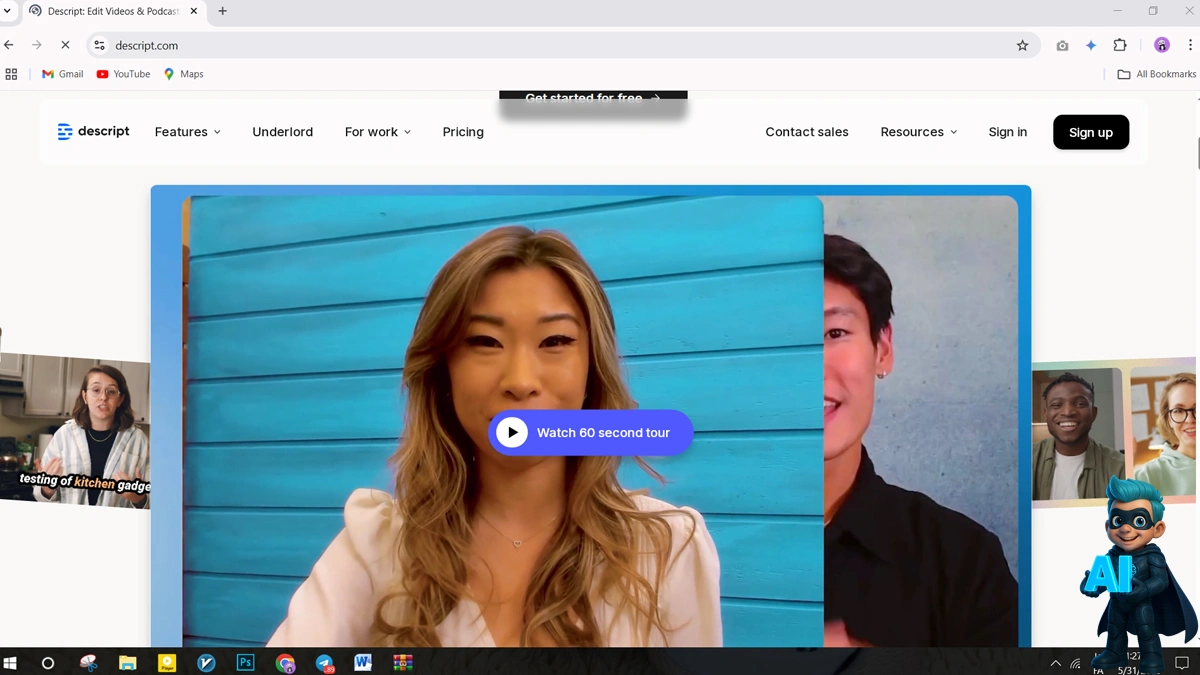Open the Chrome apps grid shortcut
Screen dimensions: 1200x675
click(12, 74)
